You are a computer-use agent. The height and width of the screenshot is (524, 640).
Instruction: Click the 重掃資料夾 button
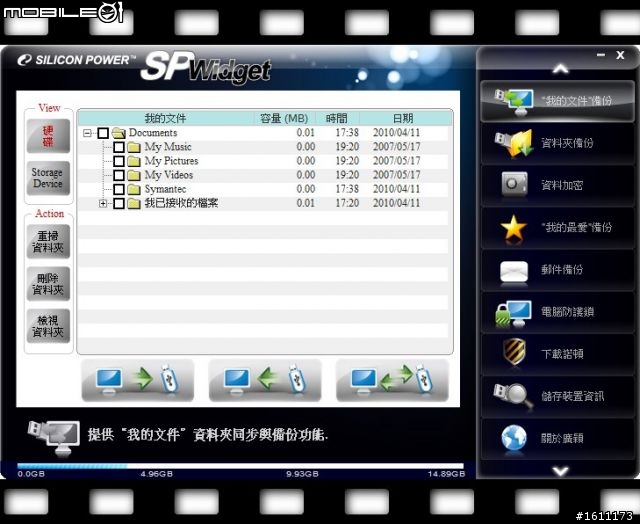coord(48,242)
